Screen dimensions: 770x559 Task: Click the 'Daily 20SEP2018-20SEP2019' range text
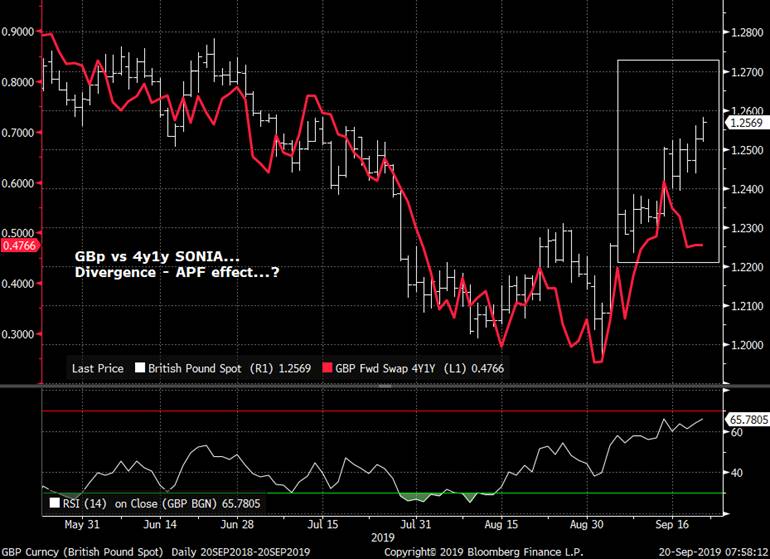point(241,552)
